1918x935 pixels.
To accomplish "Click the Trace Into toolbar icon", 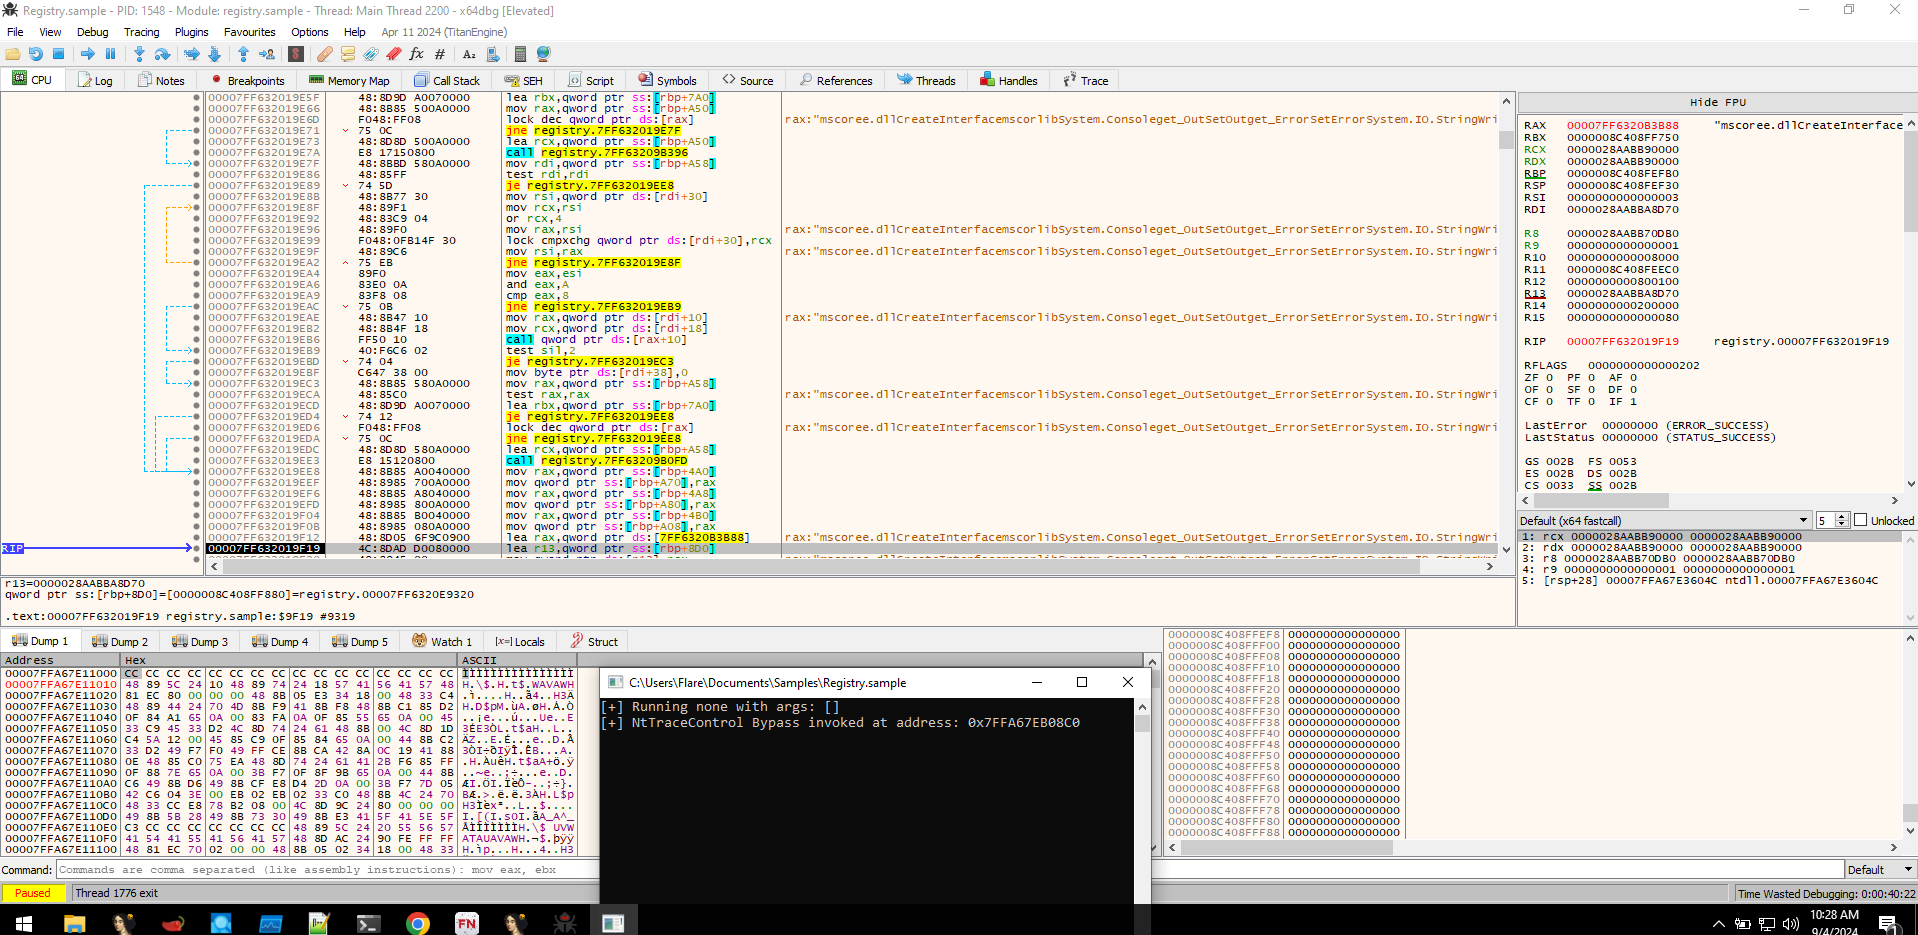I will (192, 54).
